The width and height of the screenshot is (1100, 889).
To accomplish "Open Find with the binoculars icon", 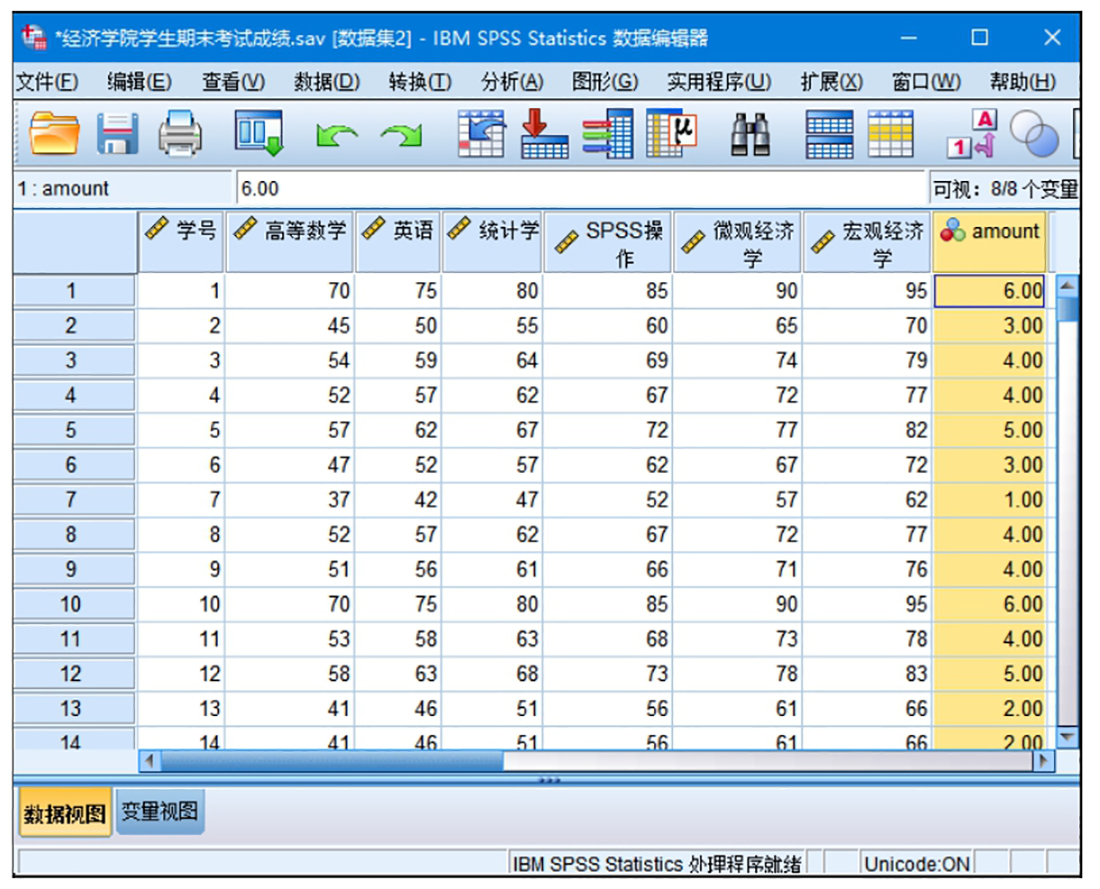I will coord(750,133).
